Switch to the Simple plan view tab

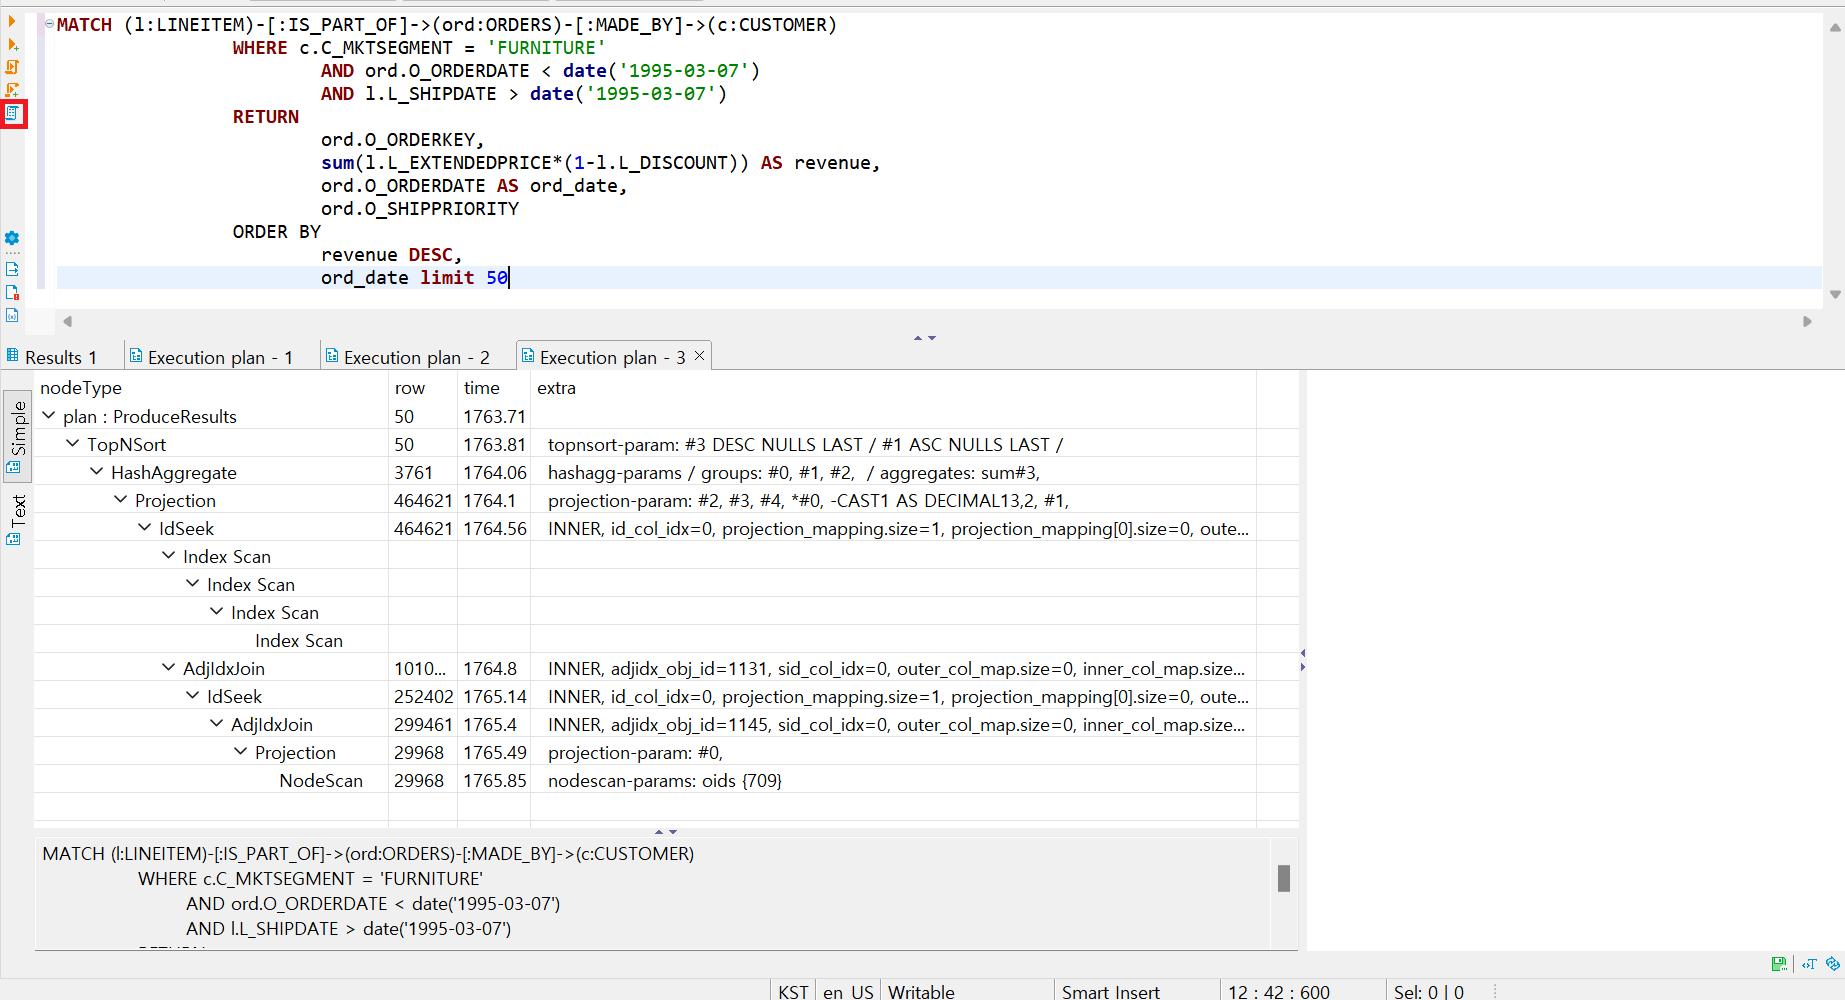18,436
